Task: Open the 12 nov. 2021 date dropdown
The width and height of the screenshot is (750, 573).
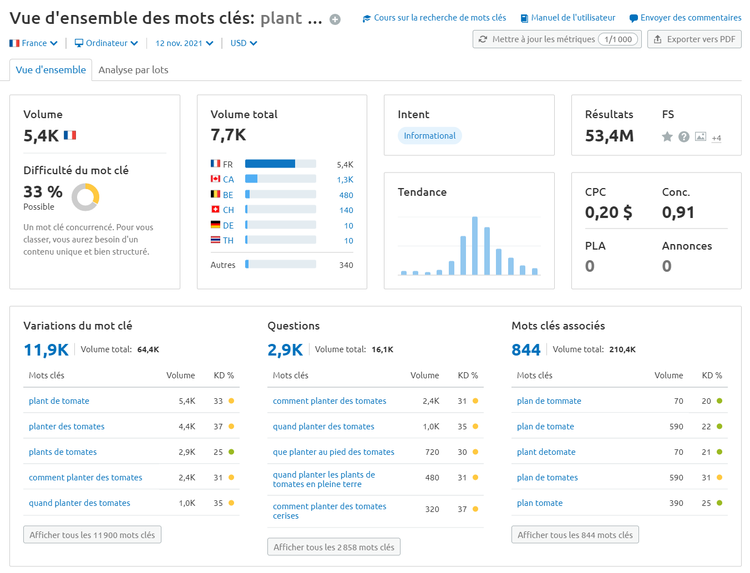Action: point(184,43)
